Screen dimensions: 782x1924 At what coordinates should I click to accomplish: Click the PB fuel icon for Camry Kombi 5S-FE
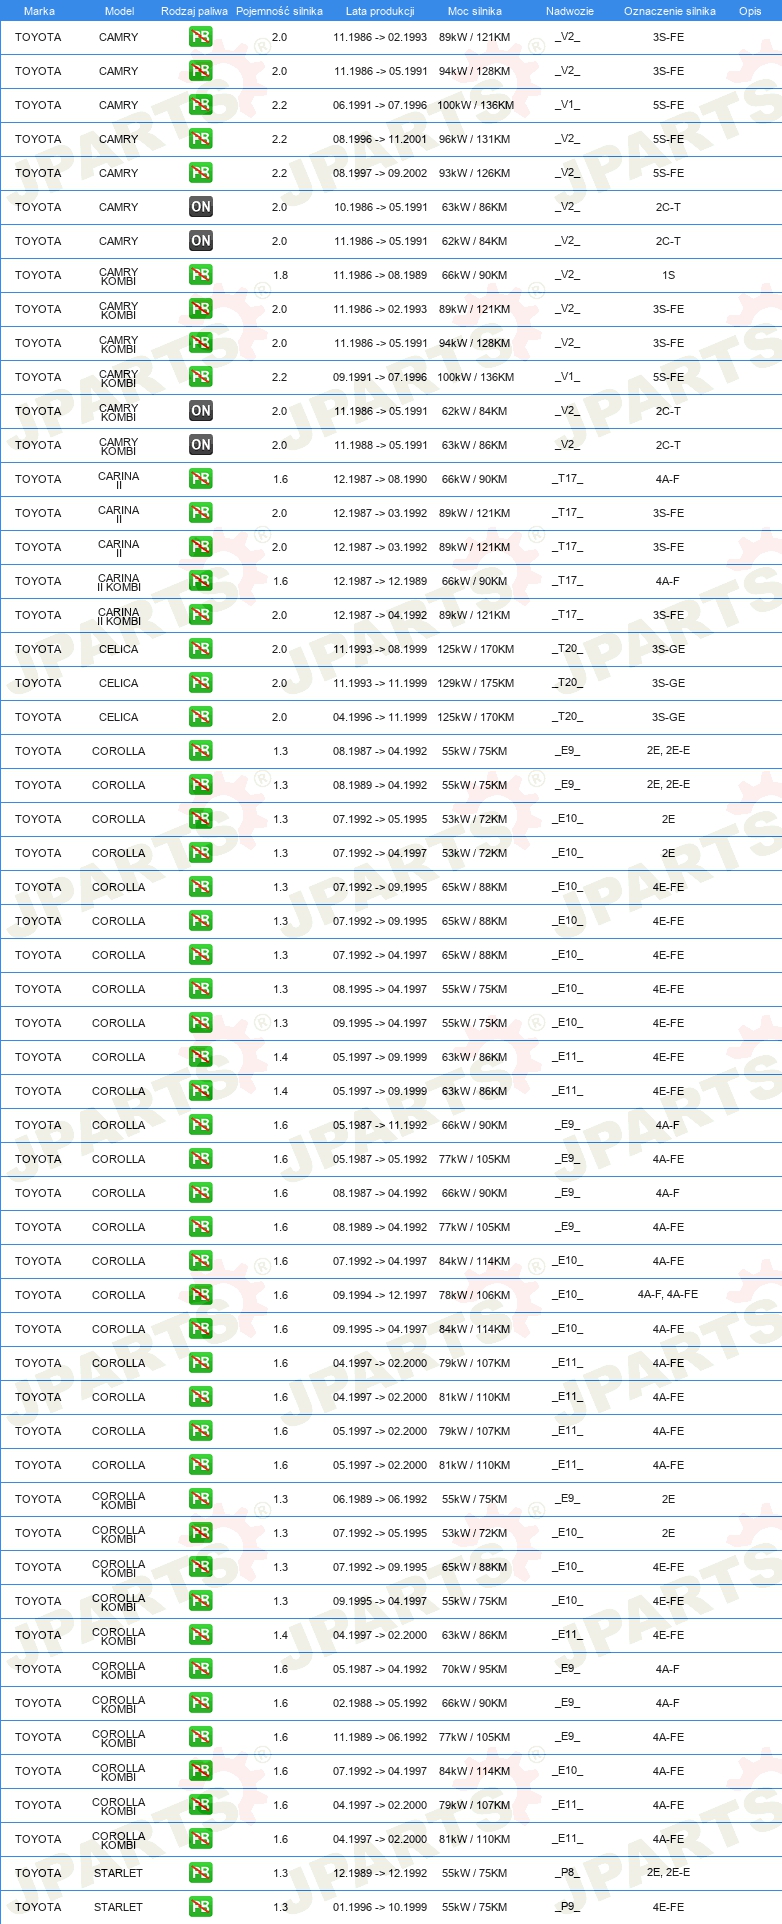tap(201, 377)
